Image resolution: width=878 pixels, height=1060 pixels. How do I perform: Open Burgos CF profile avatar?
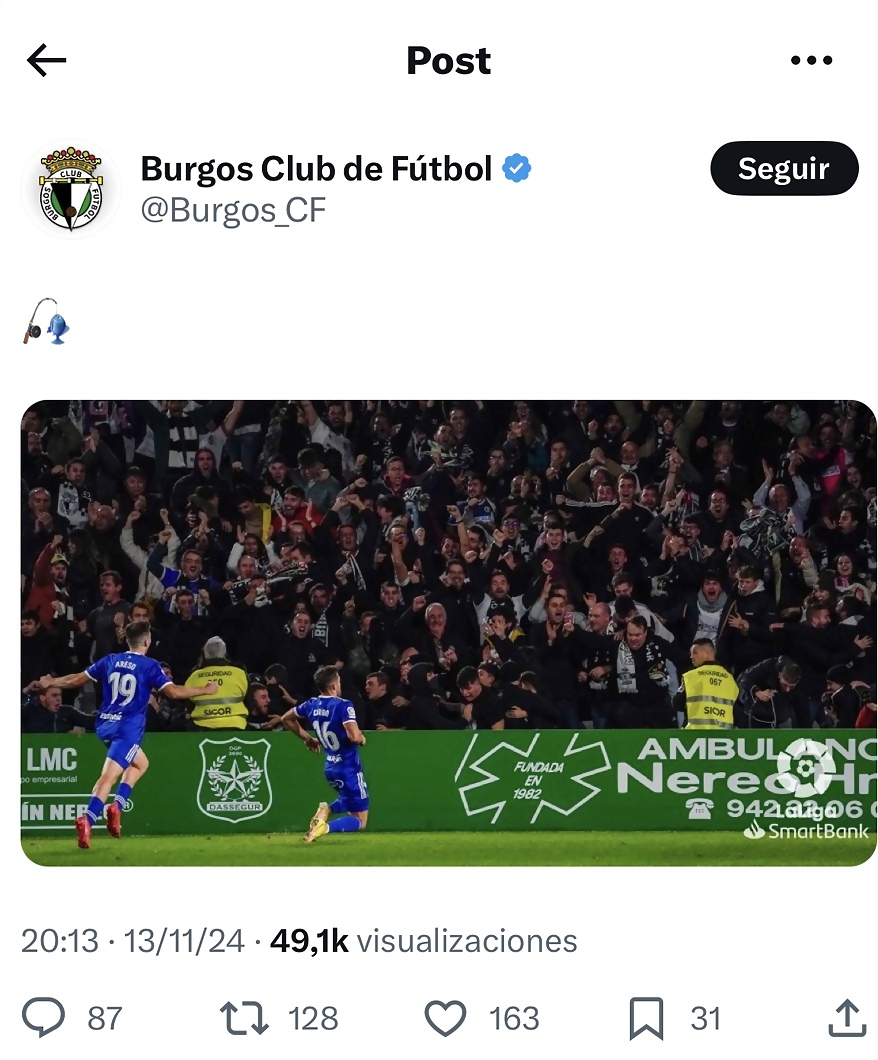coord(71,188)
